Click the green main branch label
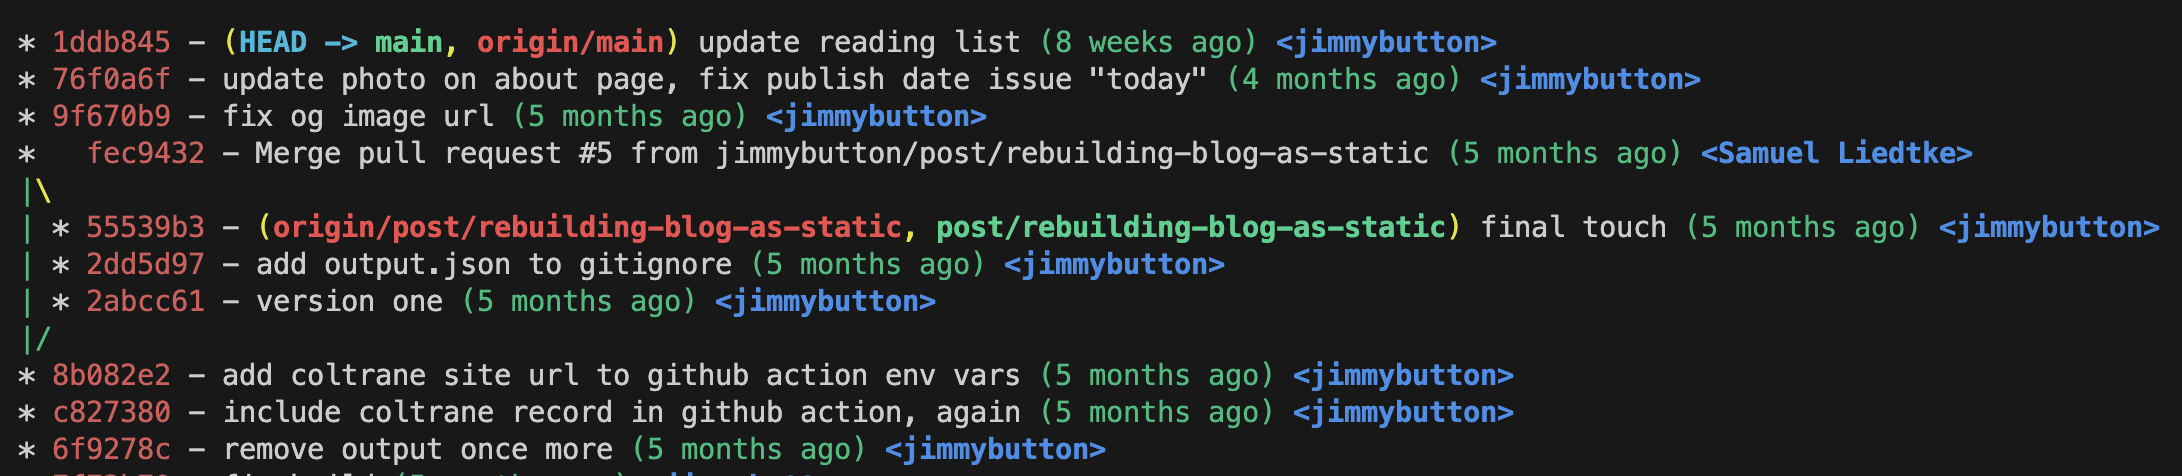2182x476 pixels. click(x=409, y=43)
